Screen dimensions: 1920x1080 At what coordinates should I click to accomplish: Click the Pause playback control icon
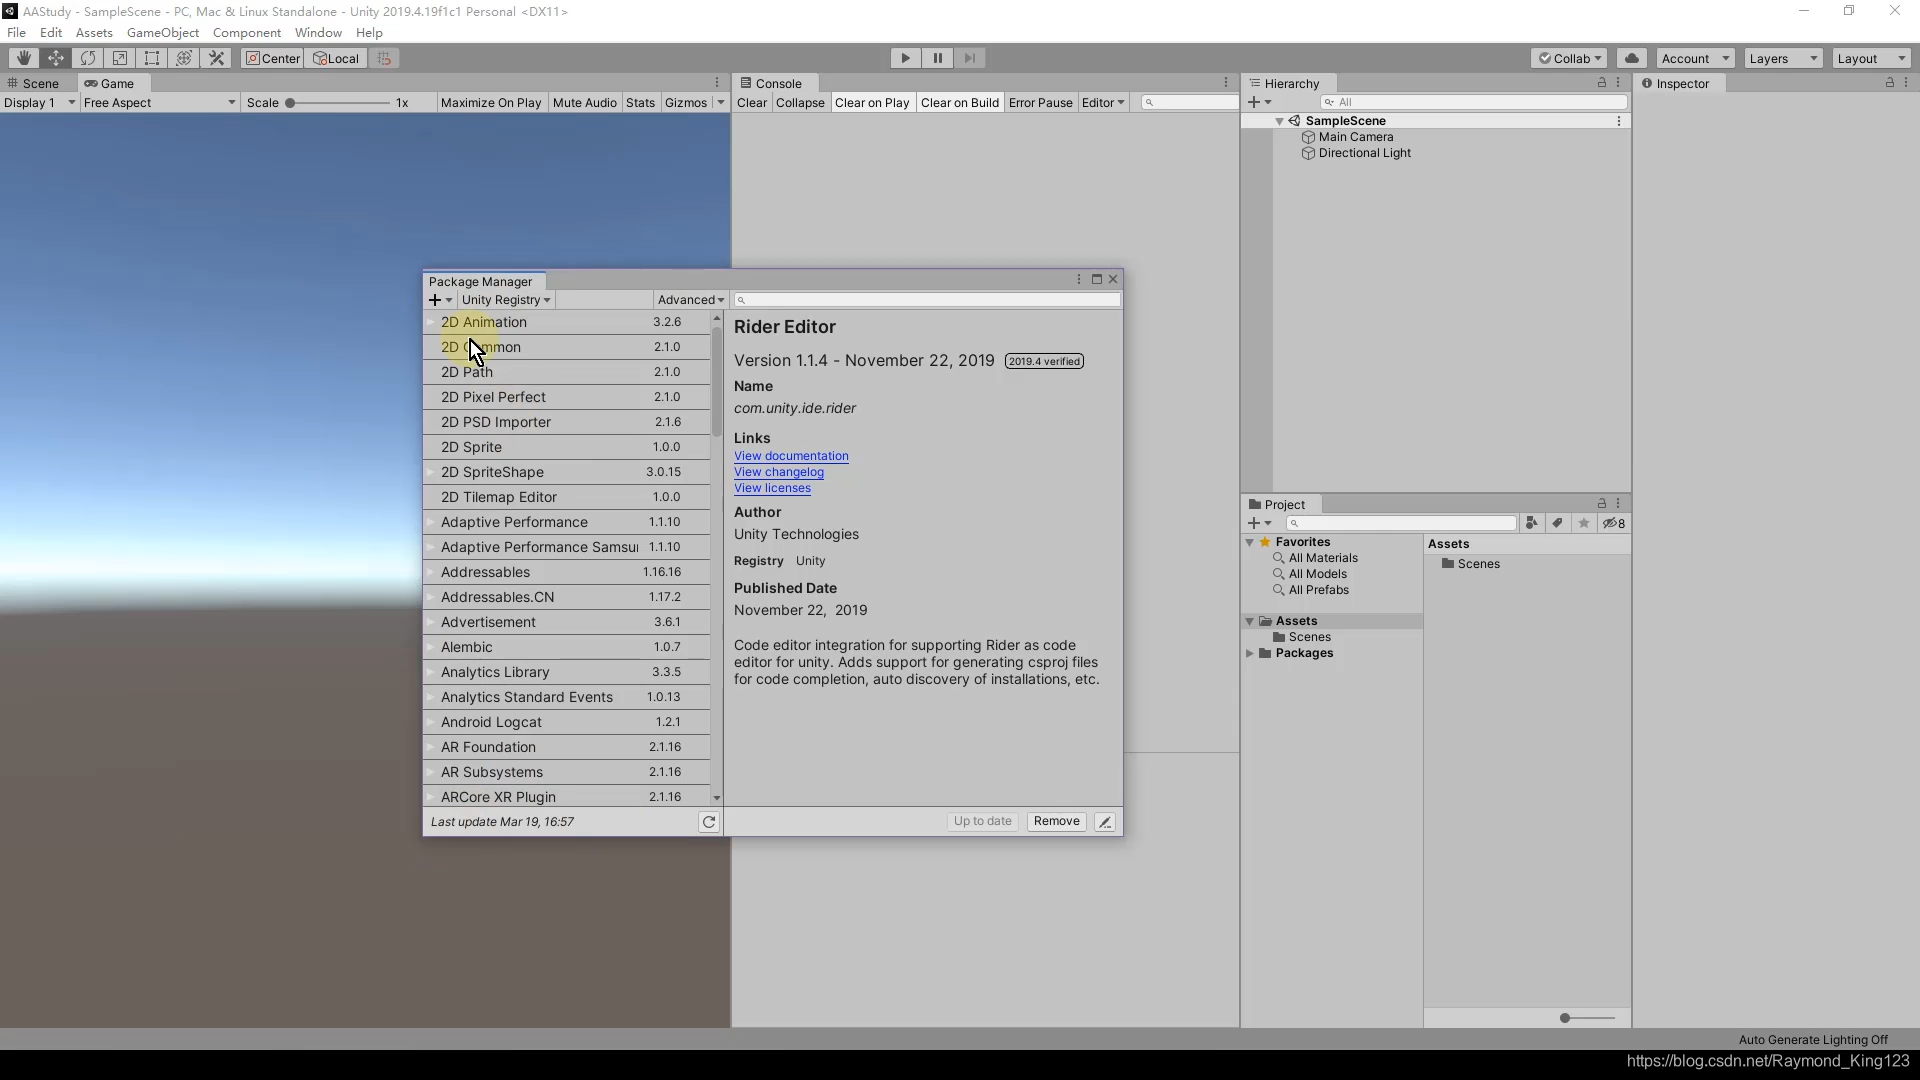coord(938,58)
